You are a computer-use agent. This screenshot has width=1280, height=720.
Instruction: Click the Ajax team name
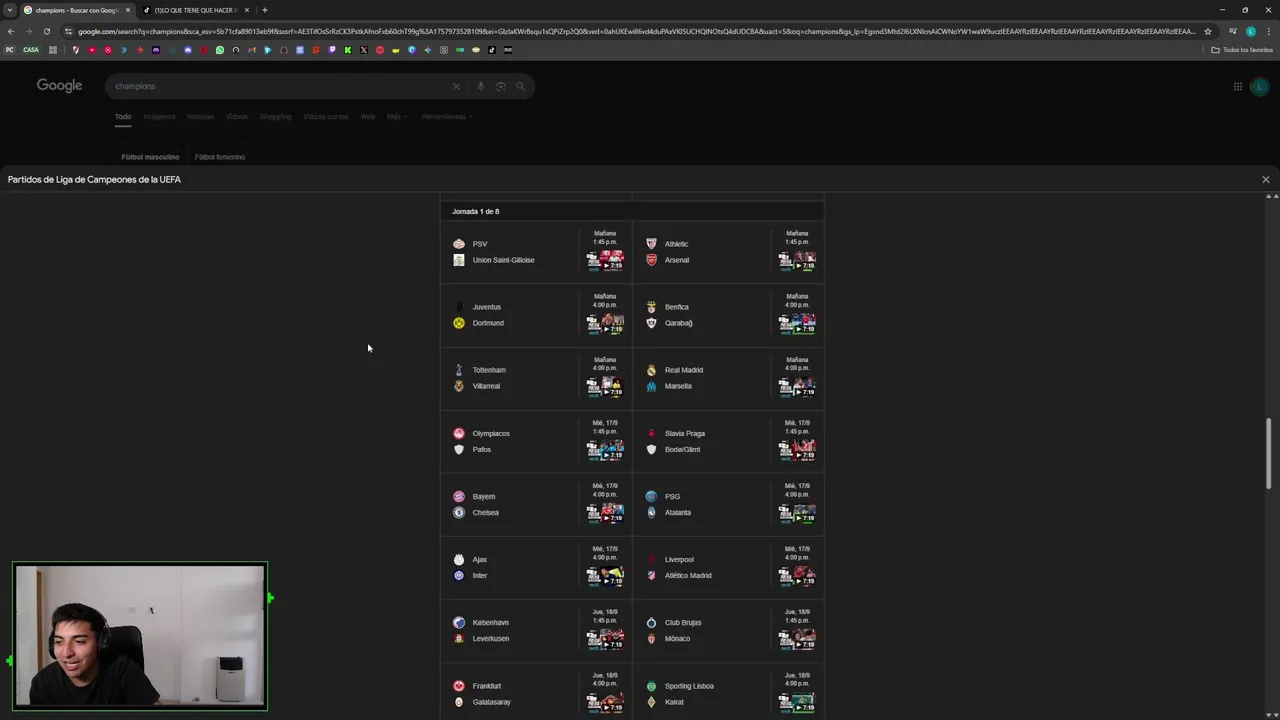pos(480,560)
